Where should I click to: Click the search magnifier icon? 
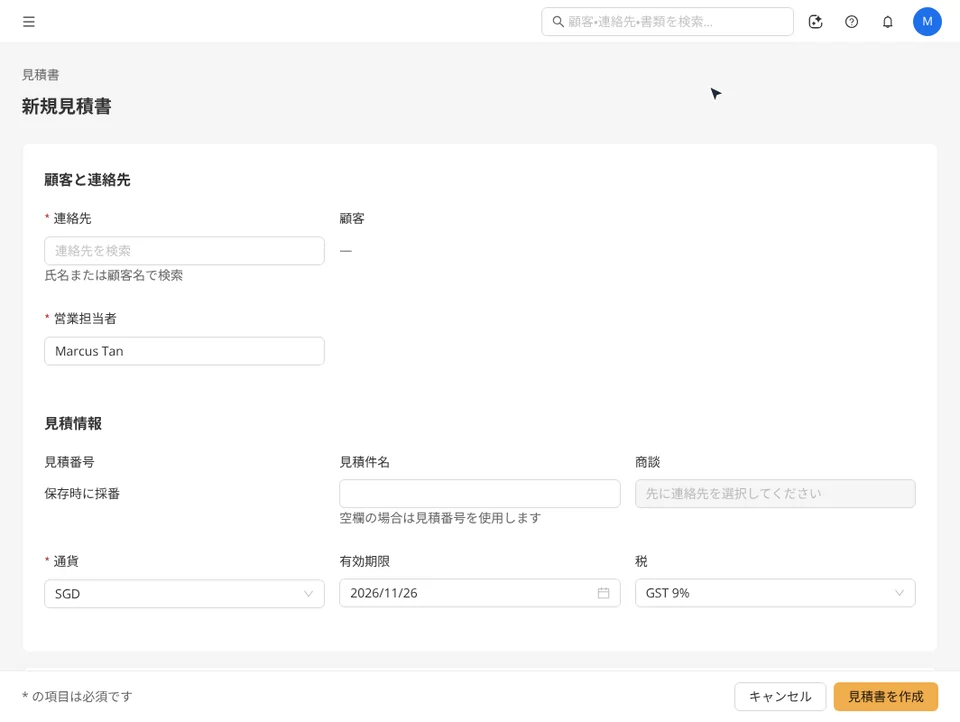(x=558, y=22)
